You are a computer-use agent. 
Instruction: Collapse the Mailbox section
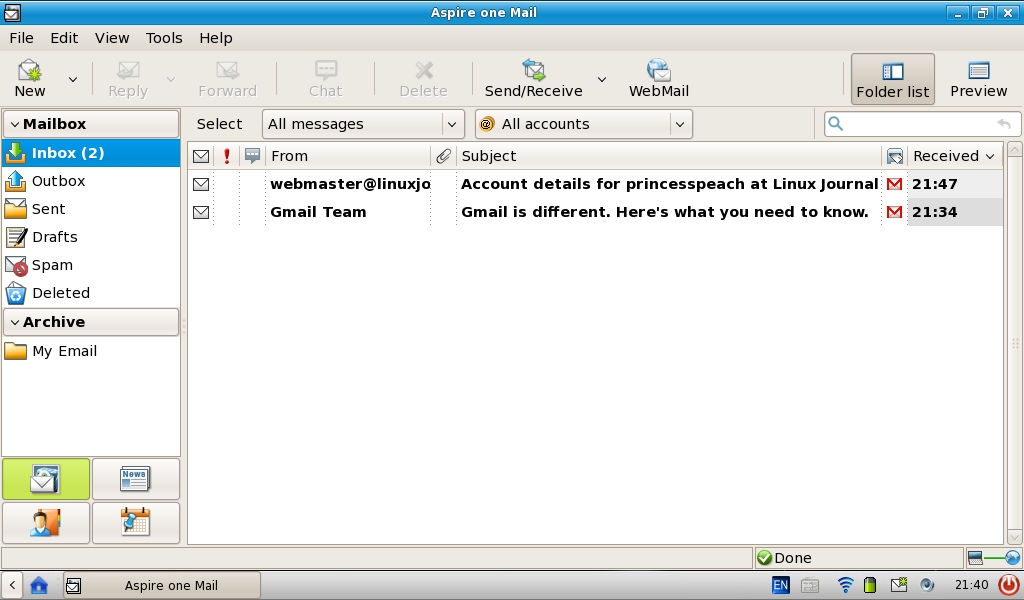15,124
